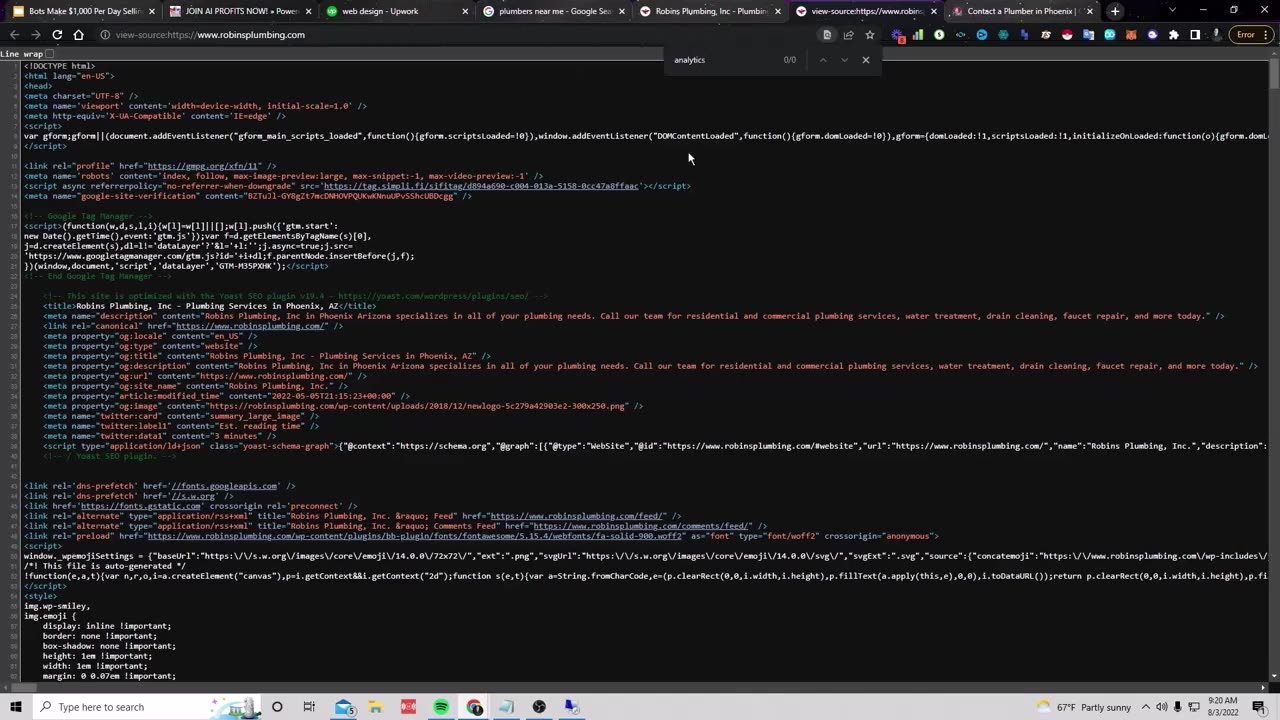Open the //s.w.org dns-prefetch link
This screenshot has width=1280, height=720.
[193, 496]
